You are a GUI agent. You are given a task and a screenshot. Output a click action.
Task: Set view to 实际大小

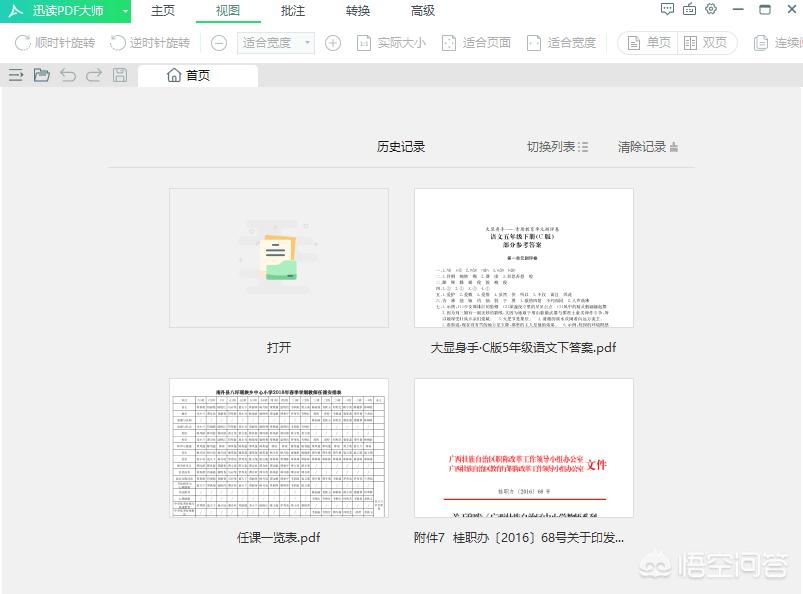point(391,43)
